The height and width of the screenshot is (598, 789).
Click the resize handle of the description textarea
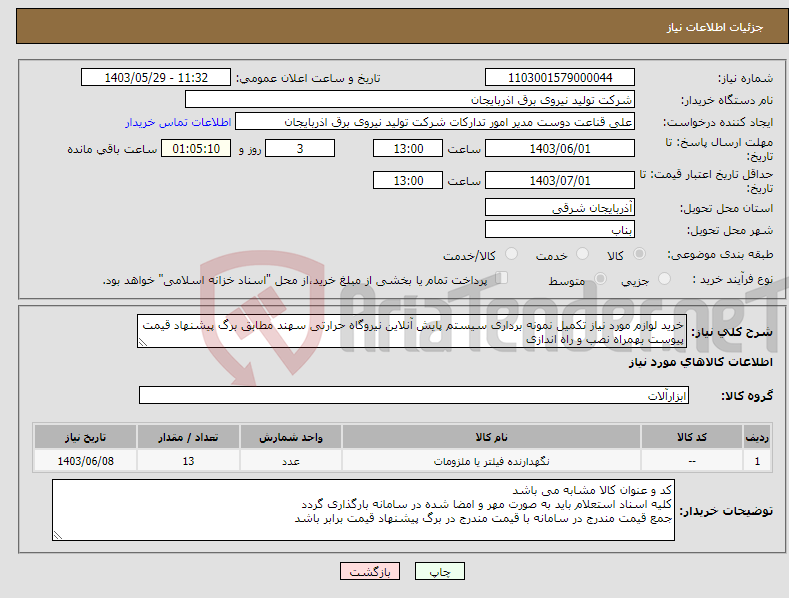point(143,343)
